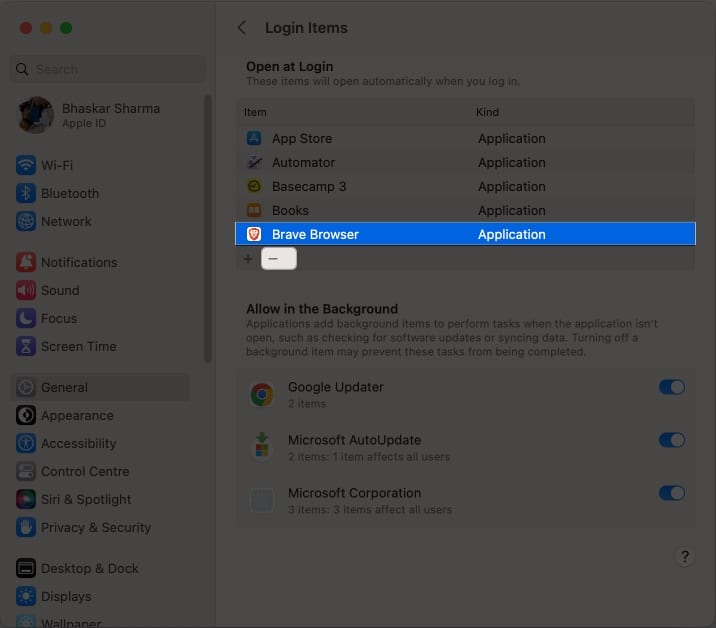Click the App Store app icon

254,138
